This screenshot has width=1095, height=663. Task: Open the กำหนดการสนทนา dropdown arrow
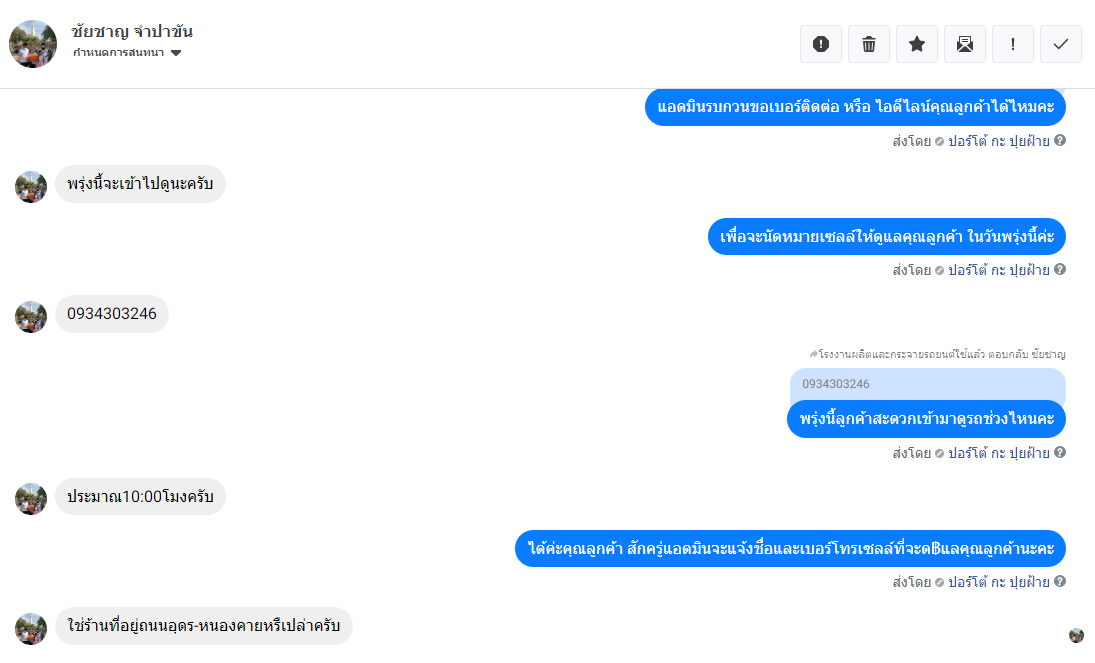click(x=176, y=53)
